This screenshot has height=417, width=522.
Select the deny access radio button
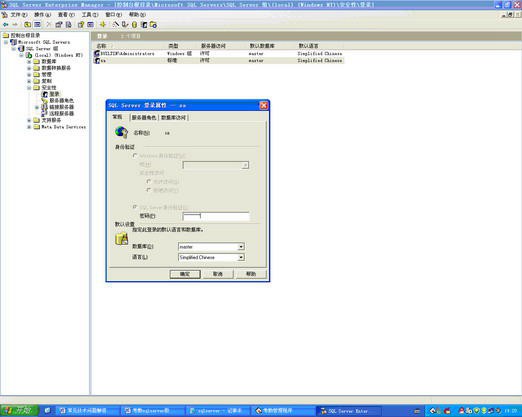tap(149, 190)
